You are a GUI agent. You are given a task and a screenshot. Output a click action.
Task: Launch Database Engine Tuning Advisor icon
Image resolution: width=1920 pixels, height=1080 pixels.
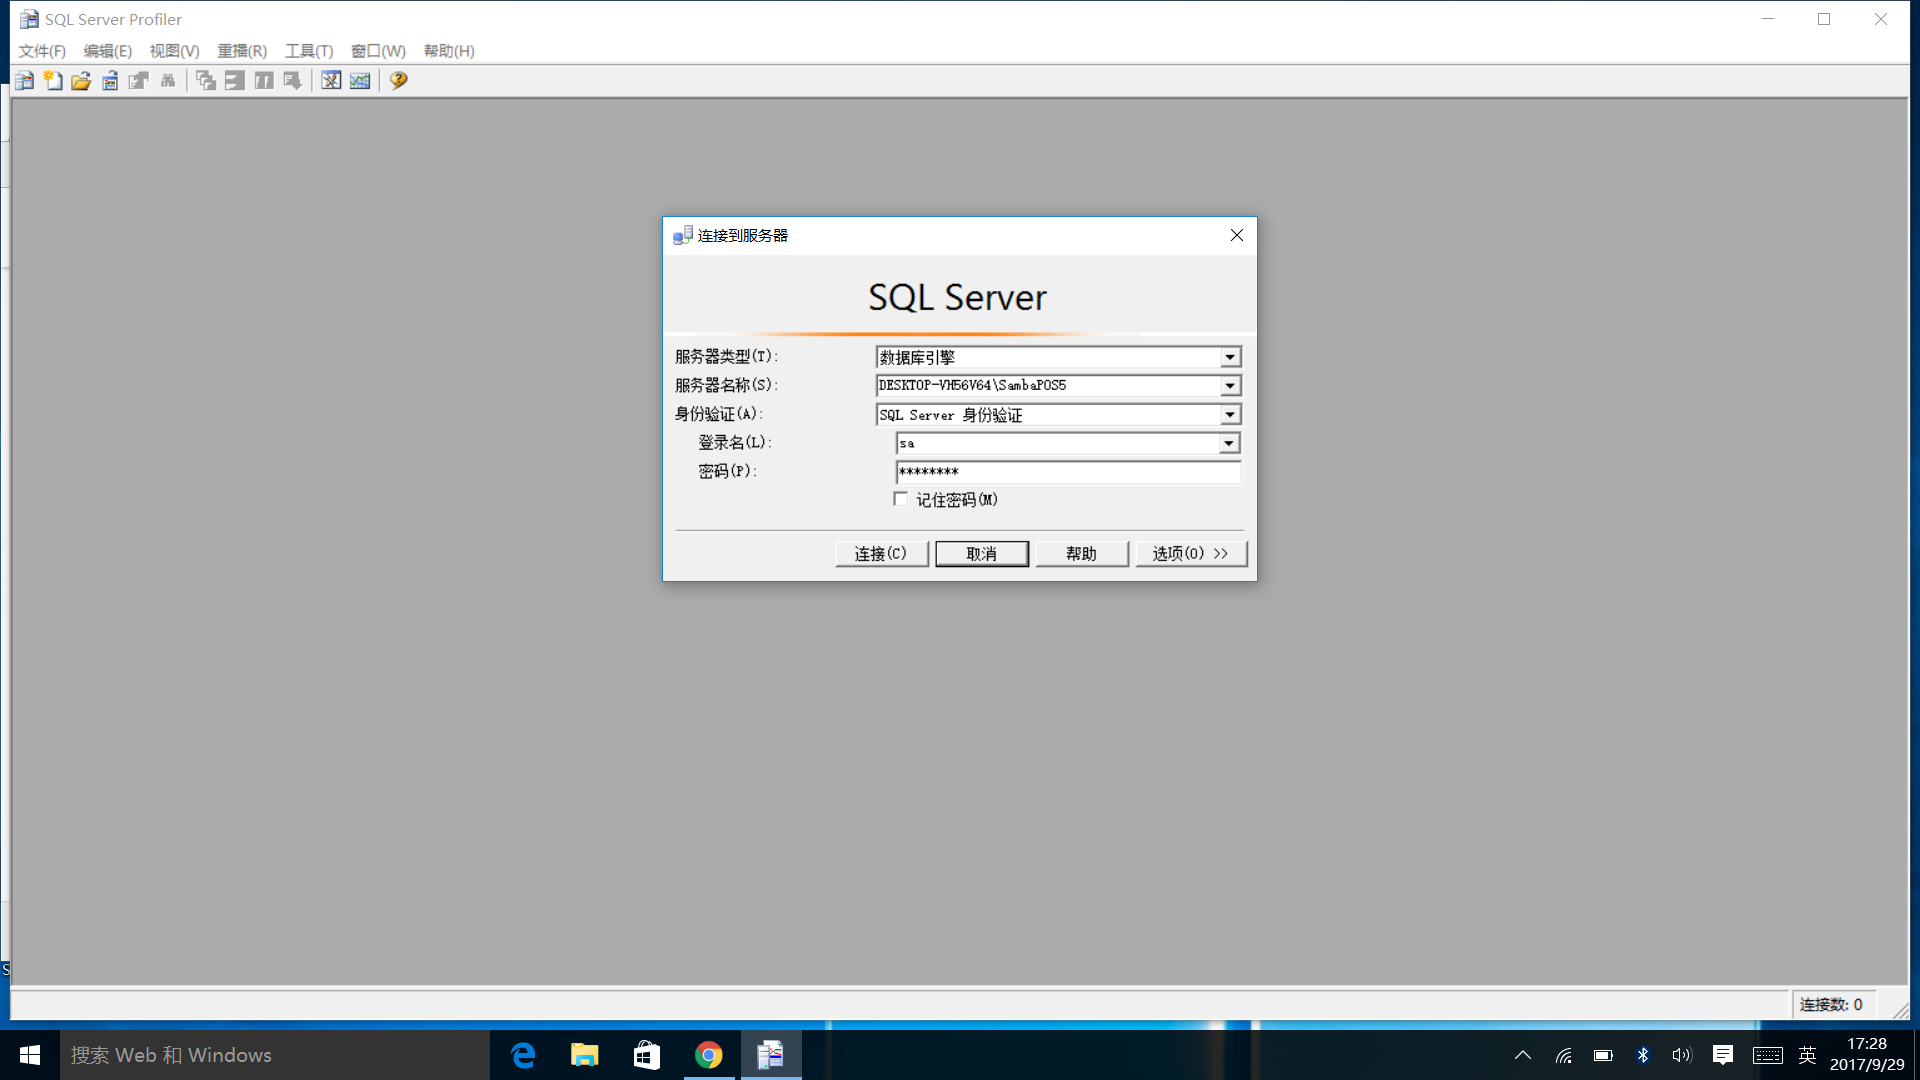click(331, 81)
